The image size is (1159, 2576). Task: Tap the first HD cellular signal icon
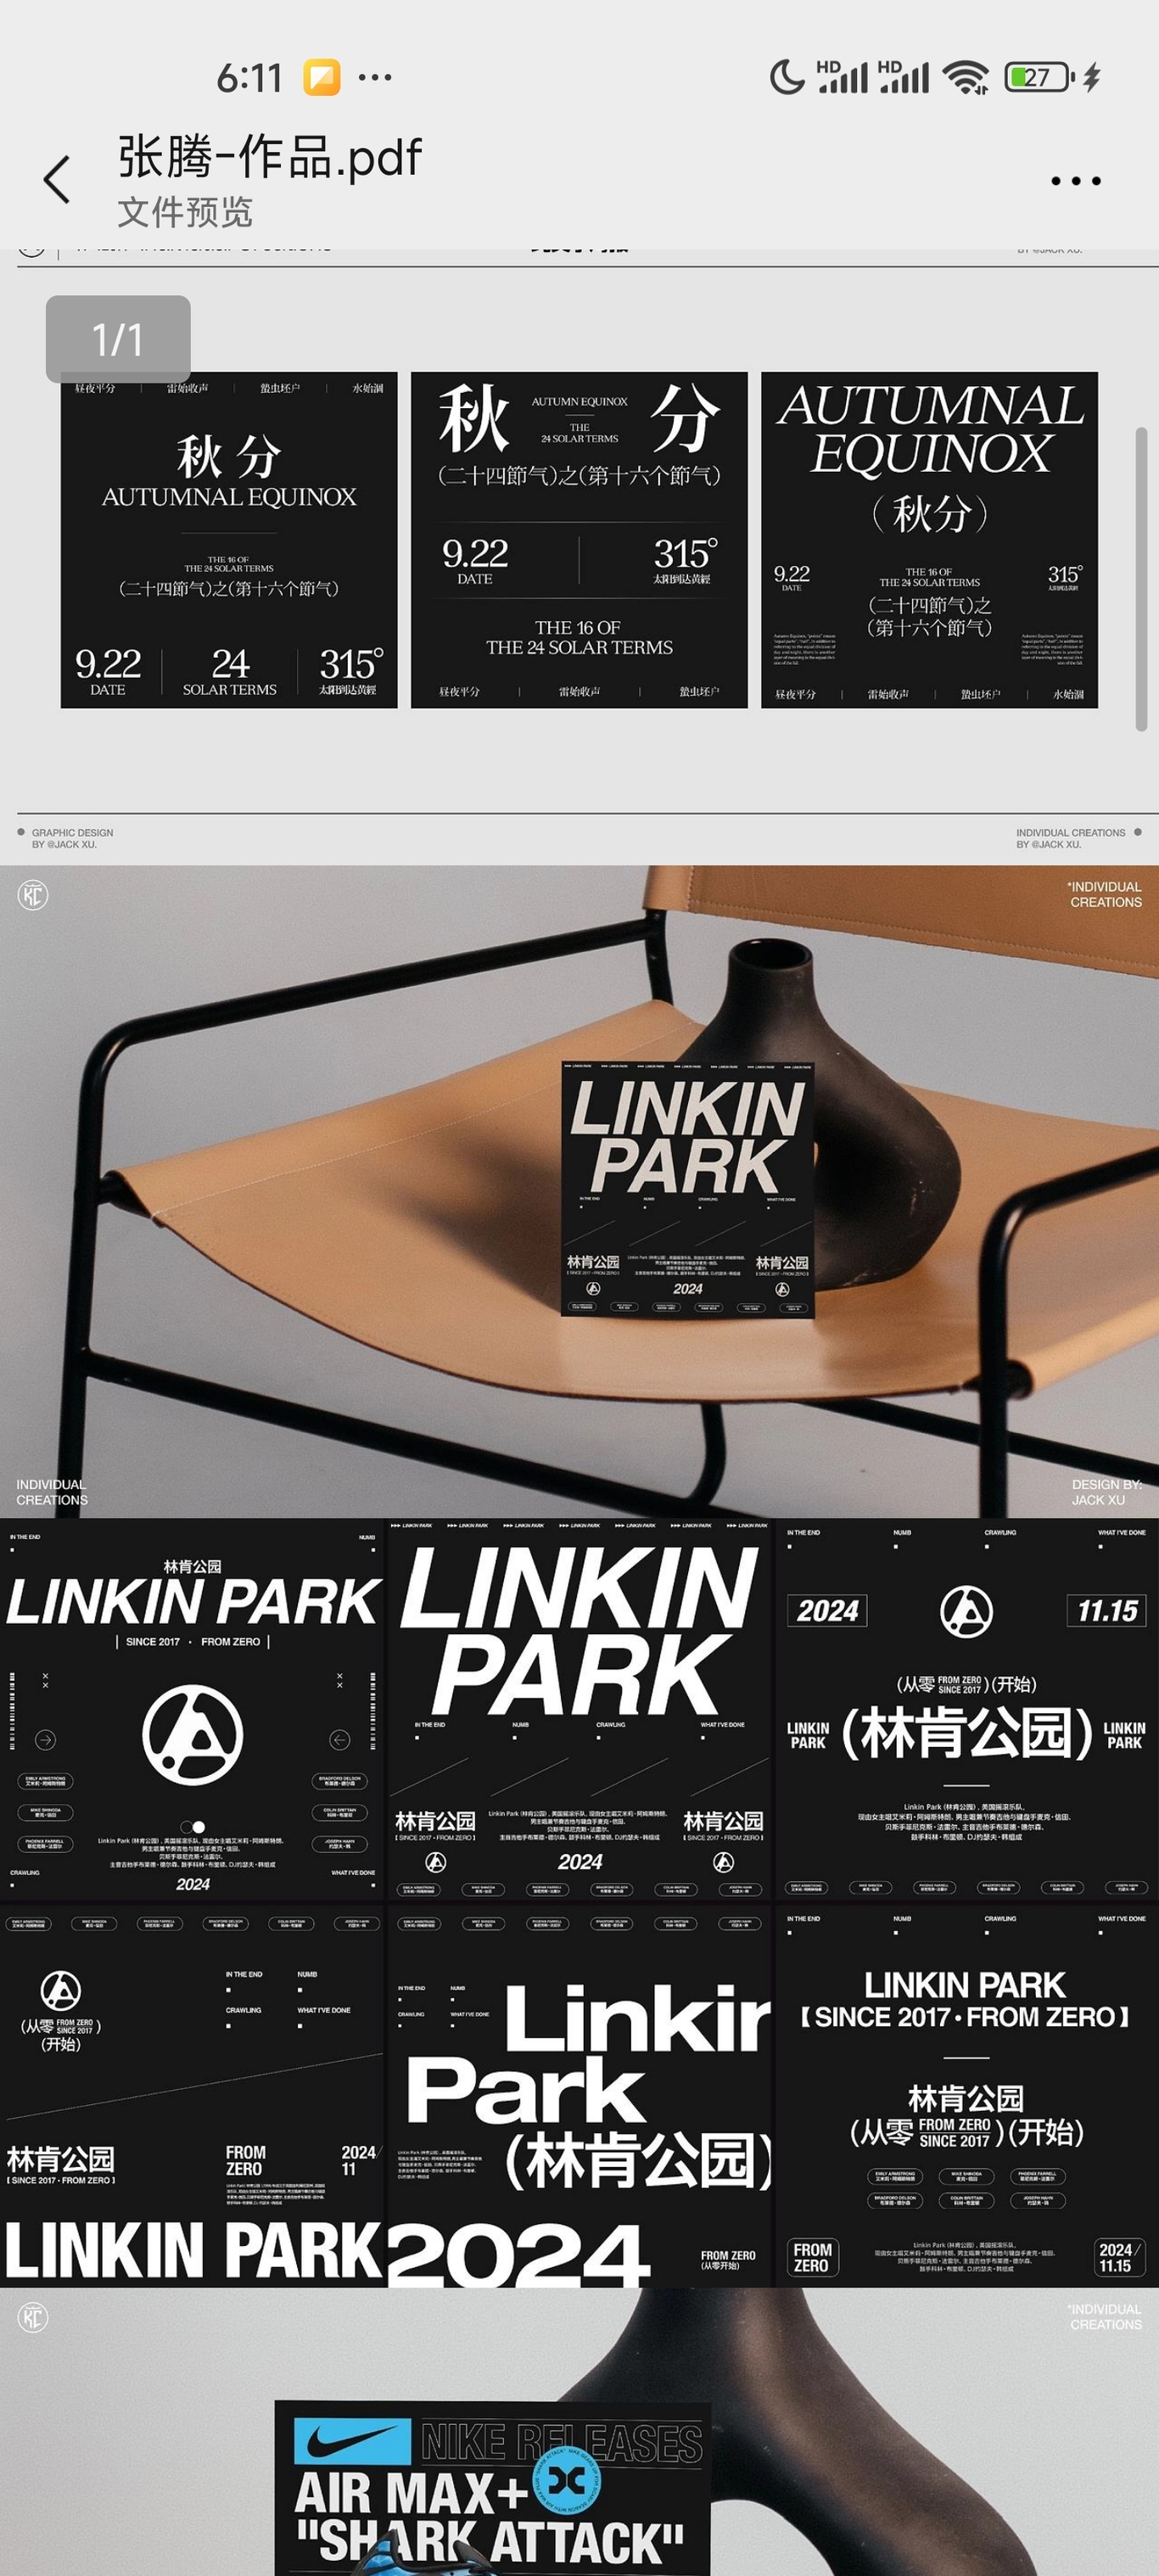coord(843,77)
